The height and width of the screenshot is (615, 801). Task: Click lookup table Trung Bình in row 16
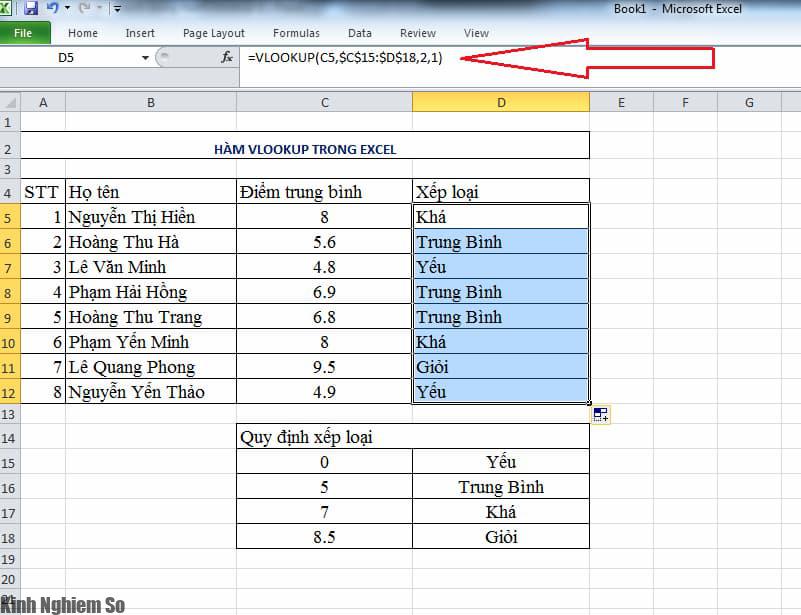point(501,487)
